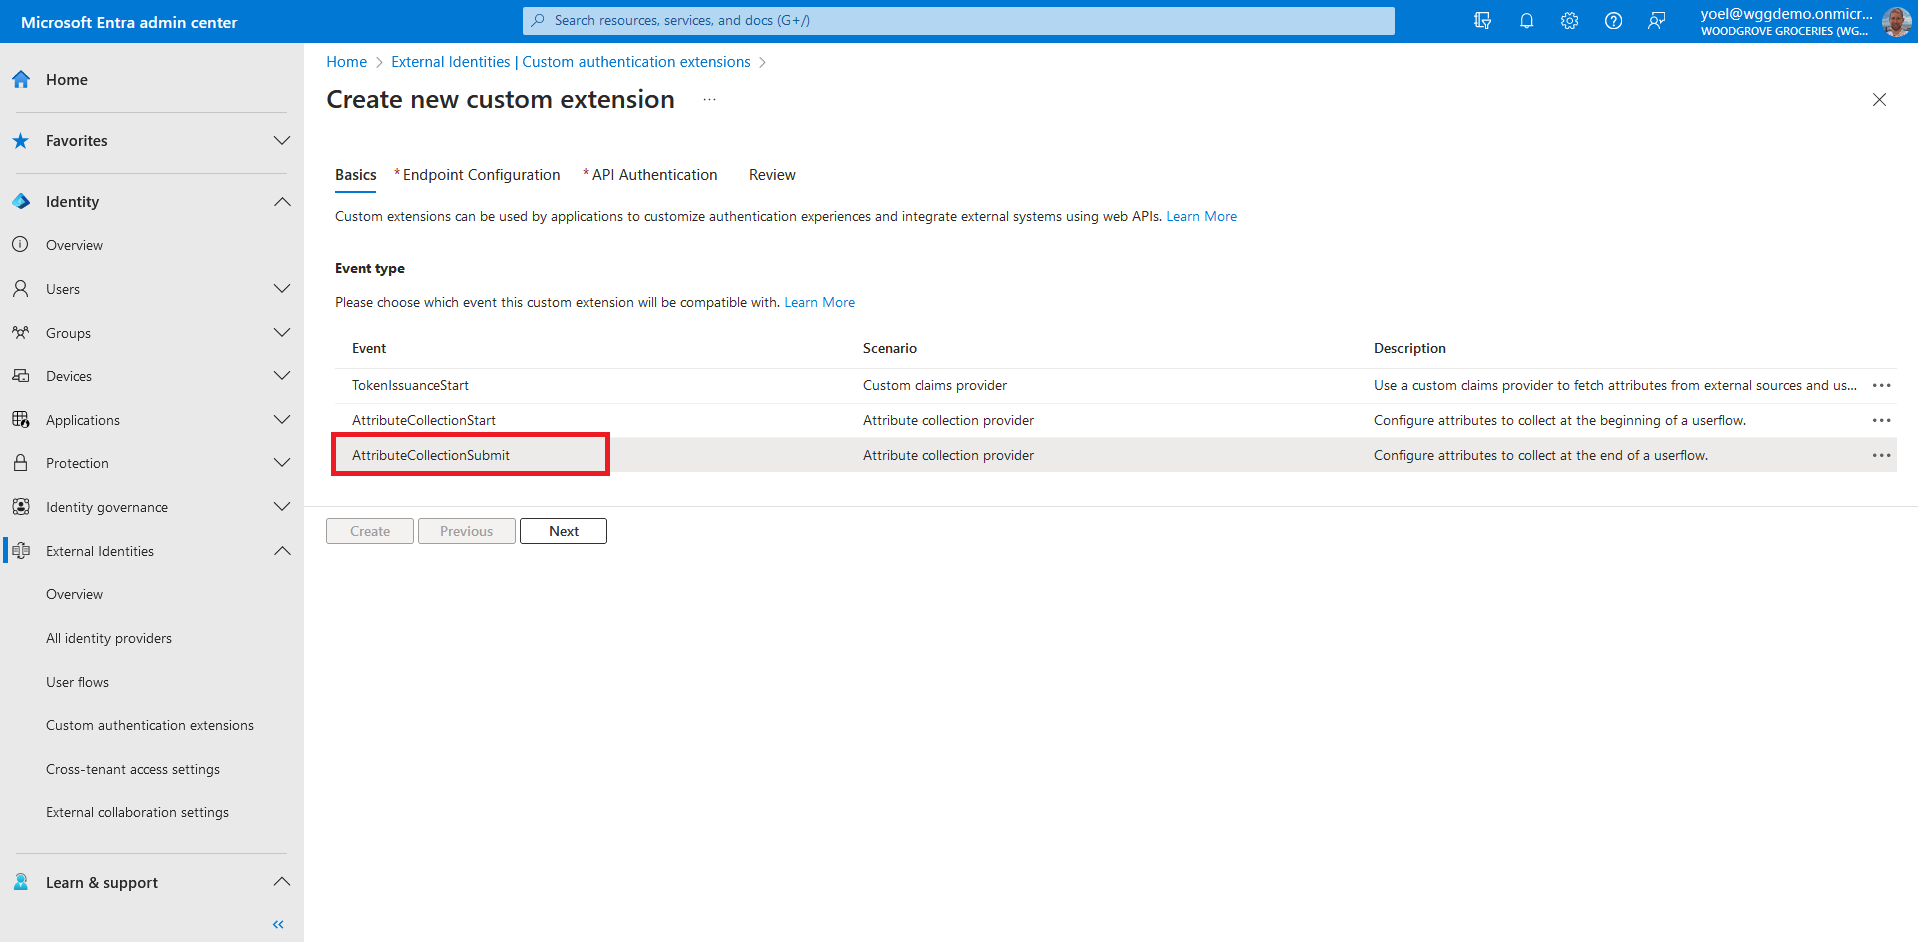The height and width of the screenshot is (942, 1918).
Task: Open the settings gear icon
Action: click(1569, 21)
